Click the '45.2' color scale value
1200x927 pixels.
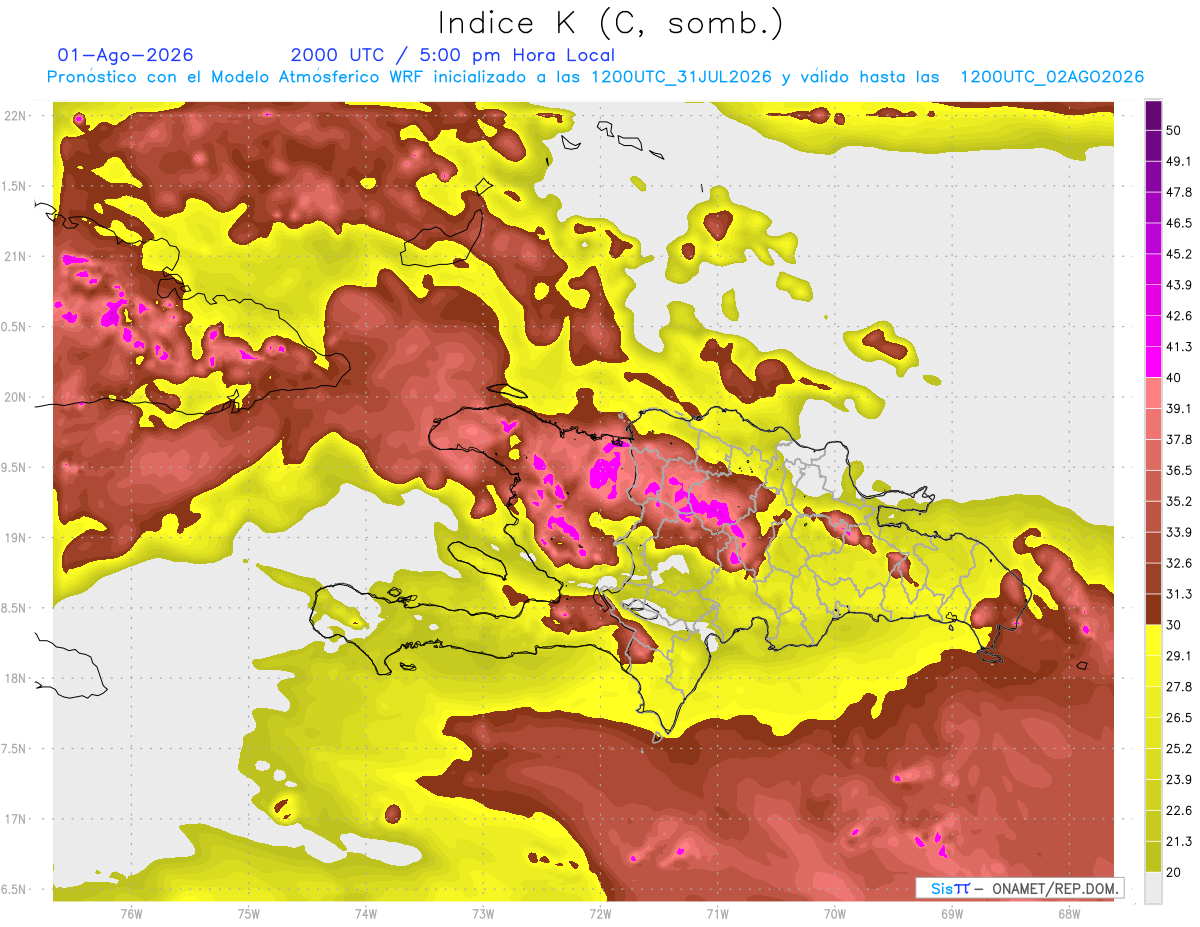pyautogui.click(x=1178, y=254)
